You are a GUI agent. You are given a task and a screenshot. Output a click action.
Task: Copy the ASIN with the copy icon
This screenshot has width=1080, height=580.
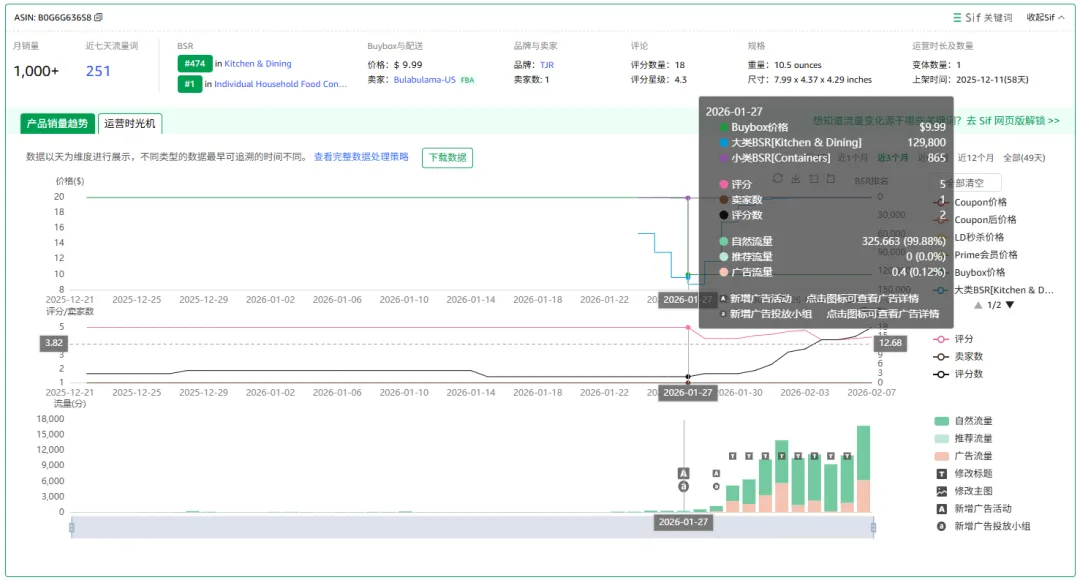tap(99, 17)
